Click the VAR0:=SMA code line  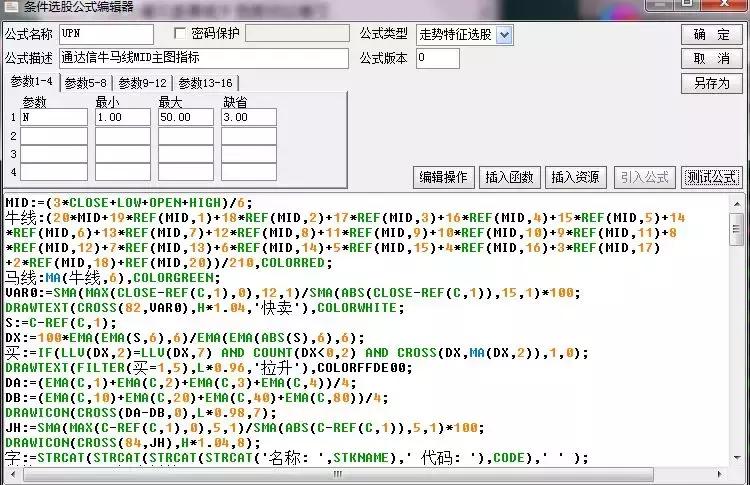pos(293,293)
